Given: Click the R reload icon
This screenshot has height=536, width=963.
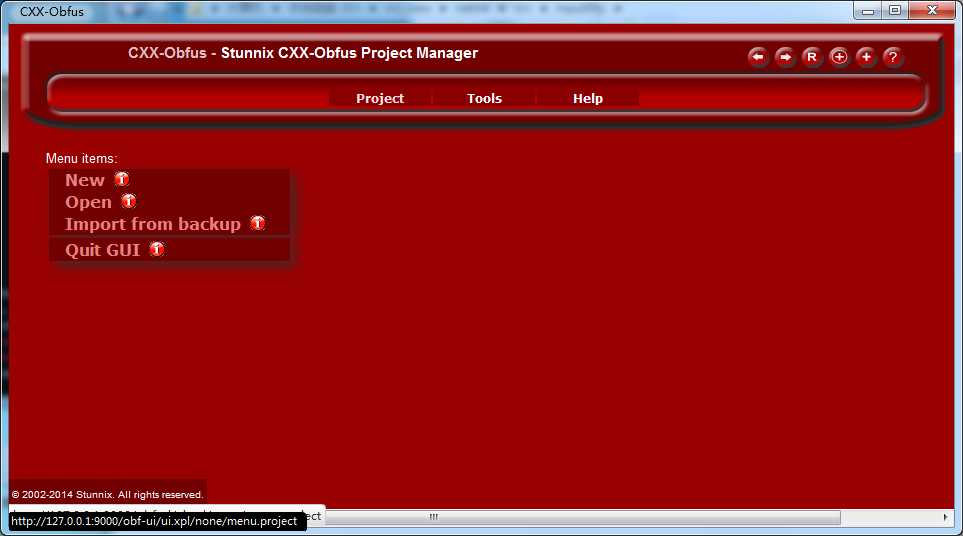Looking at the screenshot, I should pos(812,57).
